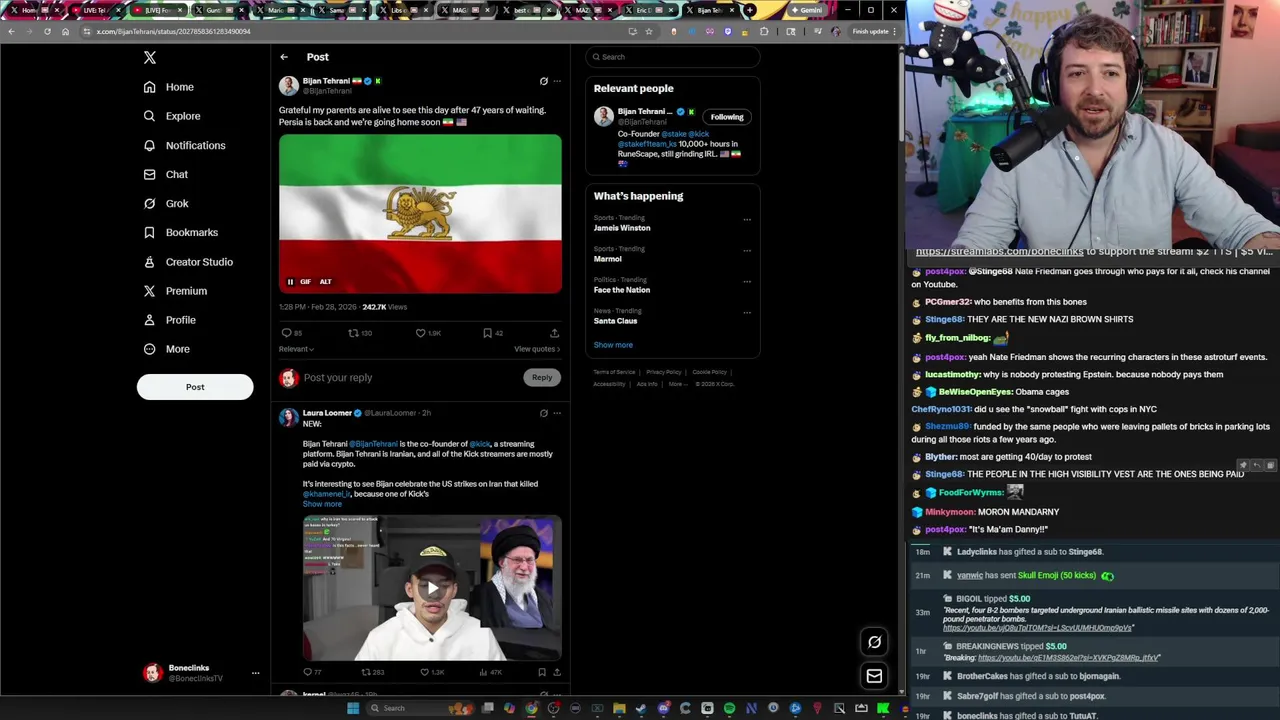1280x720 pixels.
Task: Click the ALT badge on the GIF
Action: pos(325,282)
